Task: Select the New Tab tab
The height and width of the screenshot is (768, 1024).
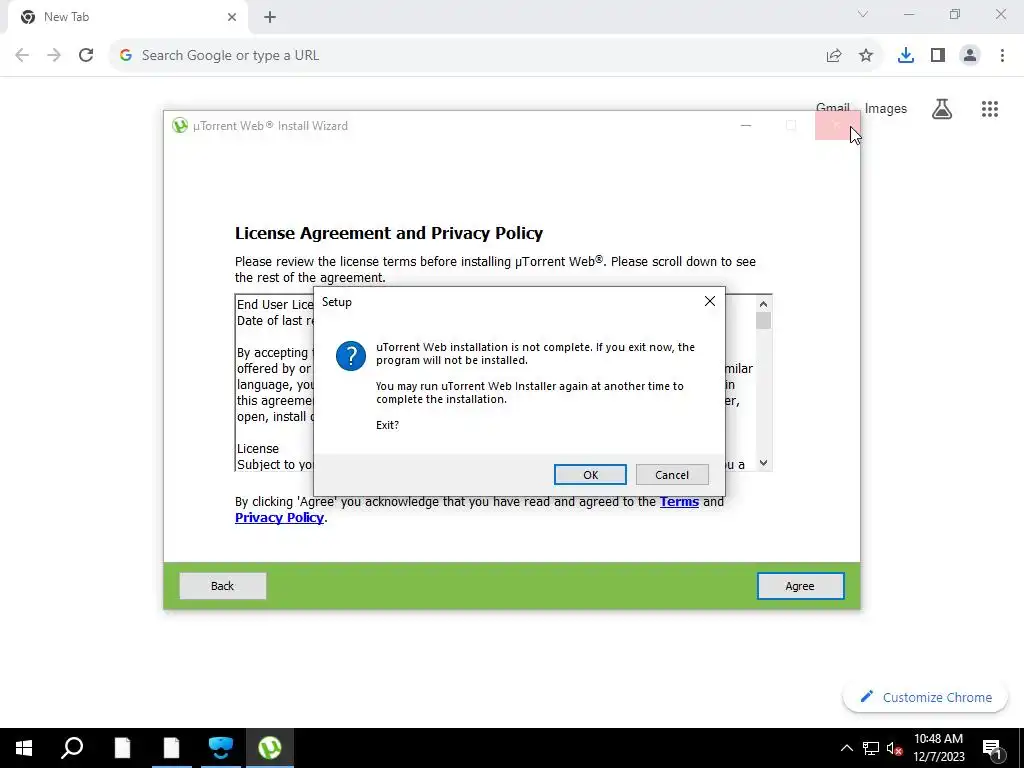Action: pos(129,17)
